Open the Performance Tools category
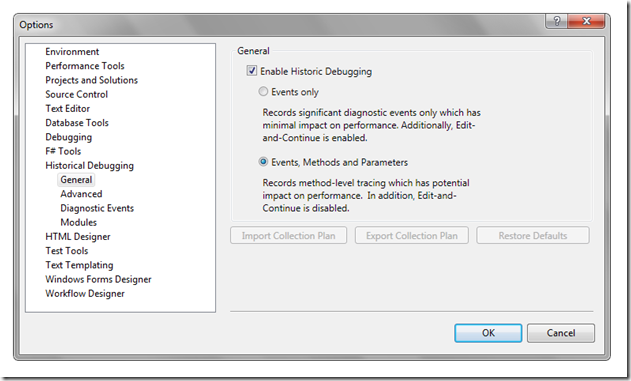This screenshot has width=631, height=381. tap(85, 66)
